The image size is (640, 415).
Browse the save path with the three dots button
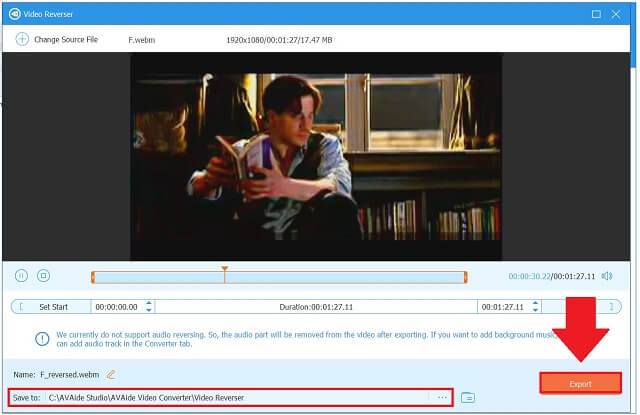pyautogui.click(x=442, y=397)
